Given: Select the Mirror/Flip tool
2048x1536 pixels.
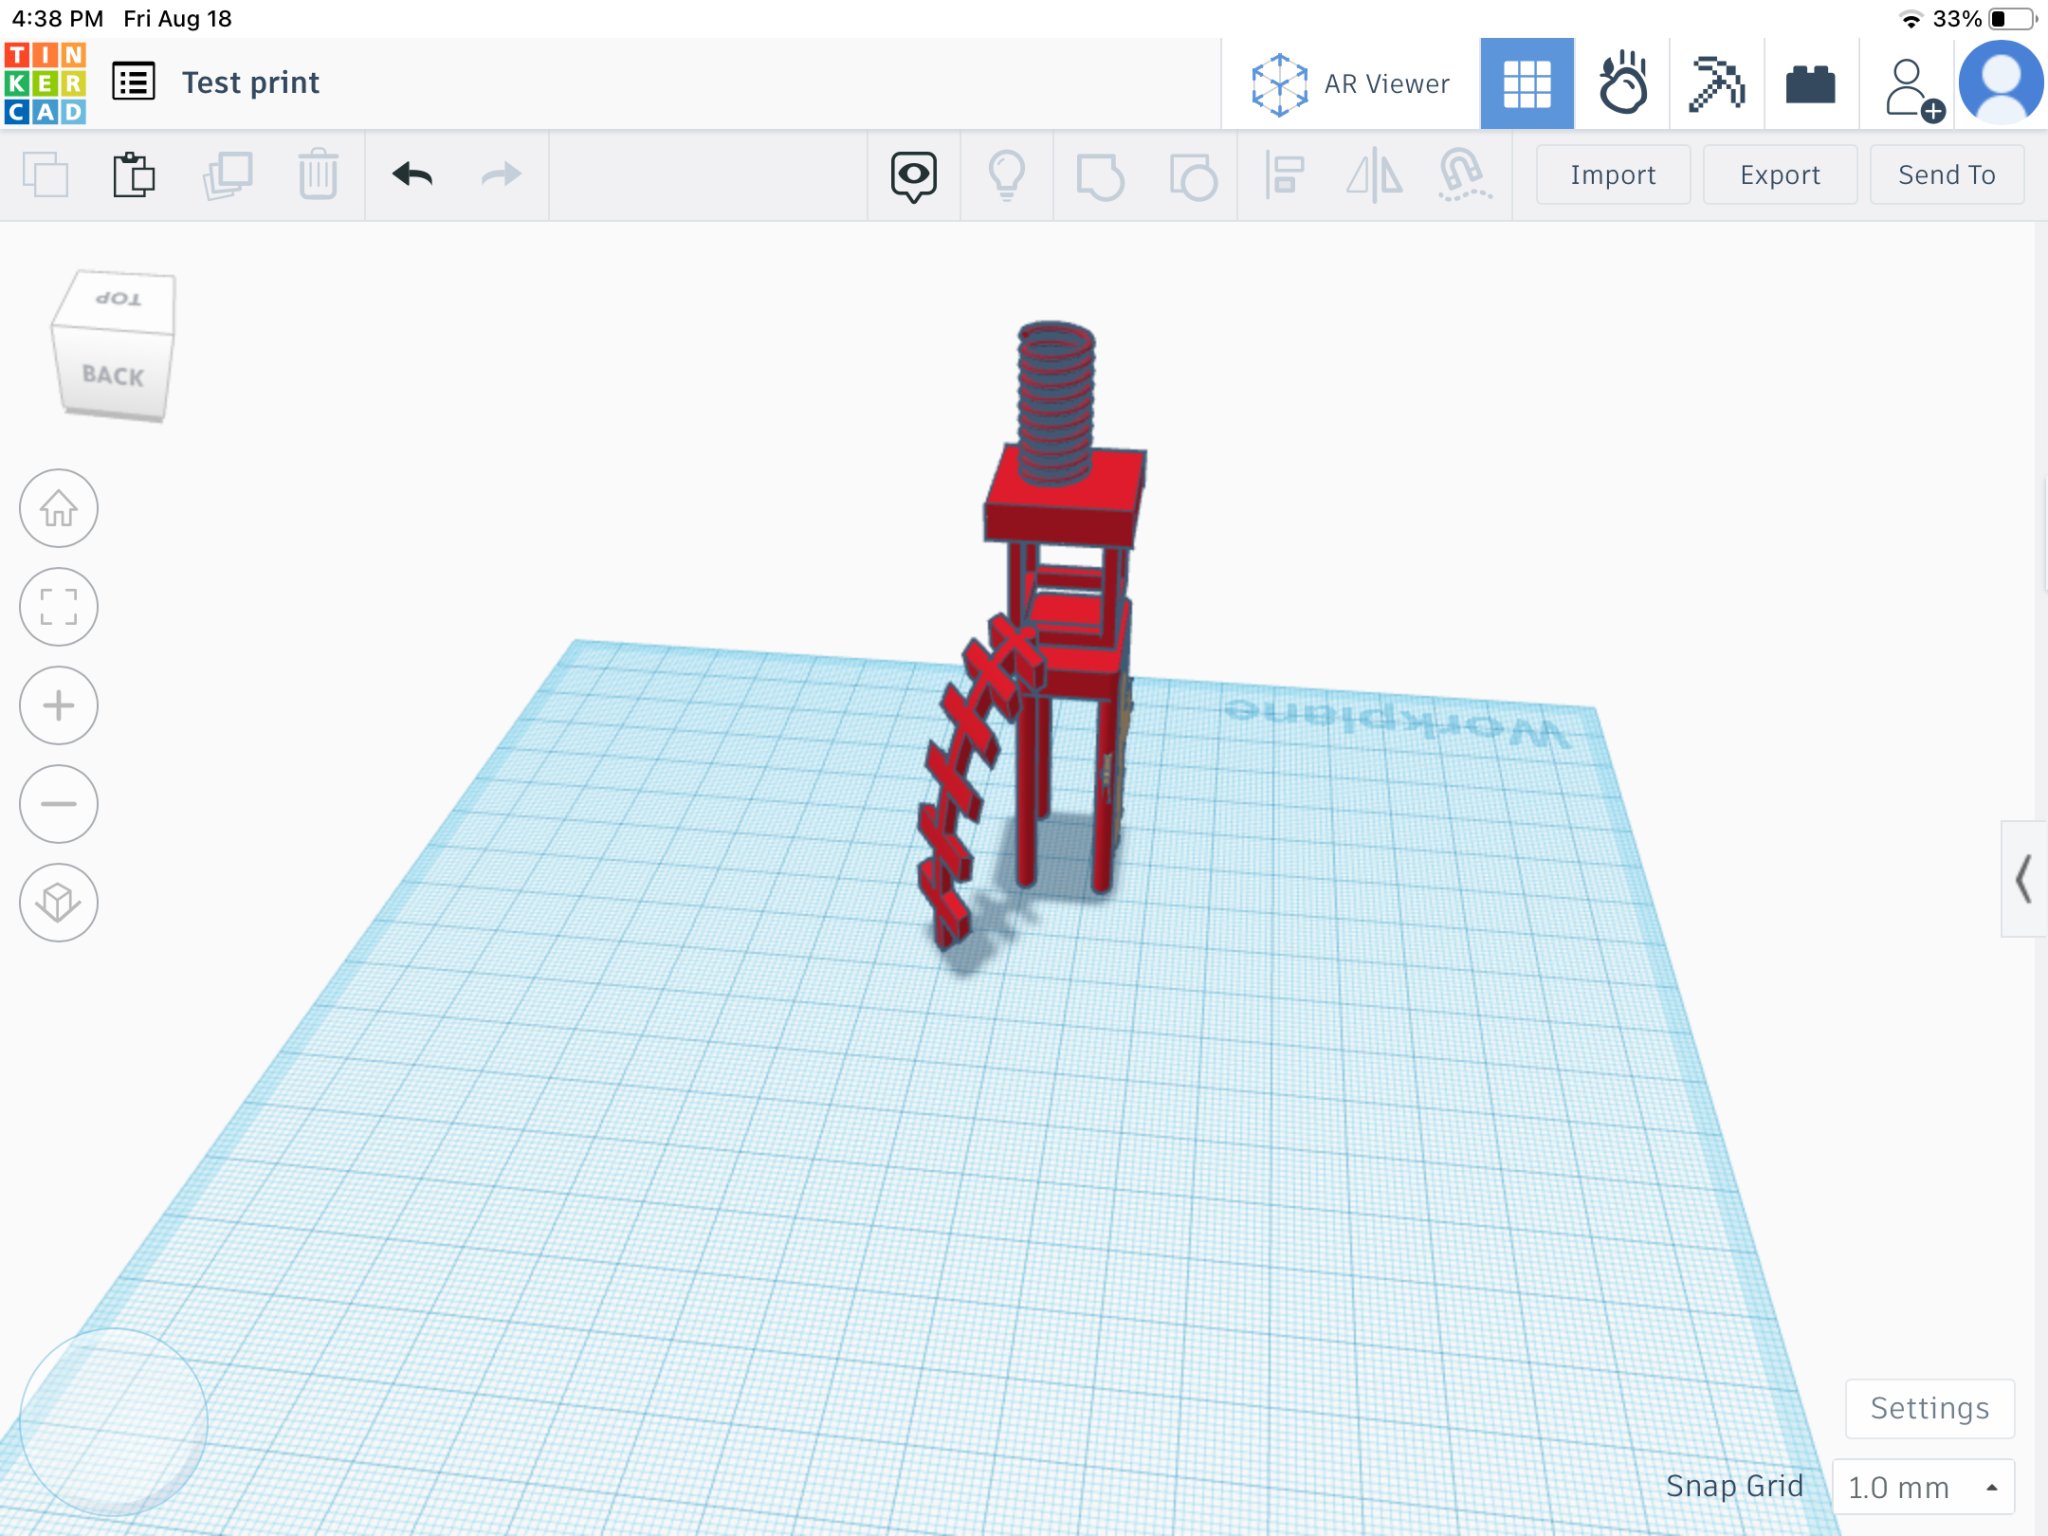Looking at the screenshot, I should point(1374,174).
